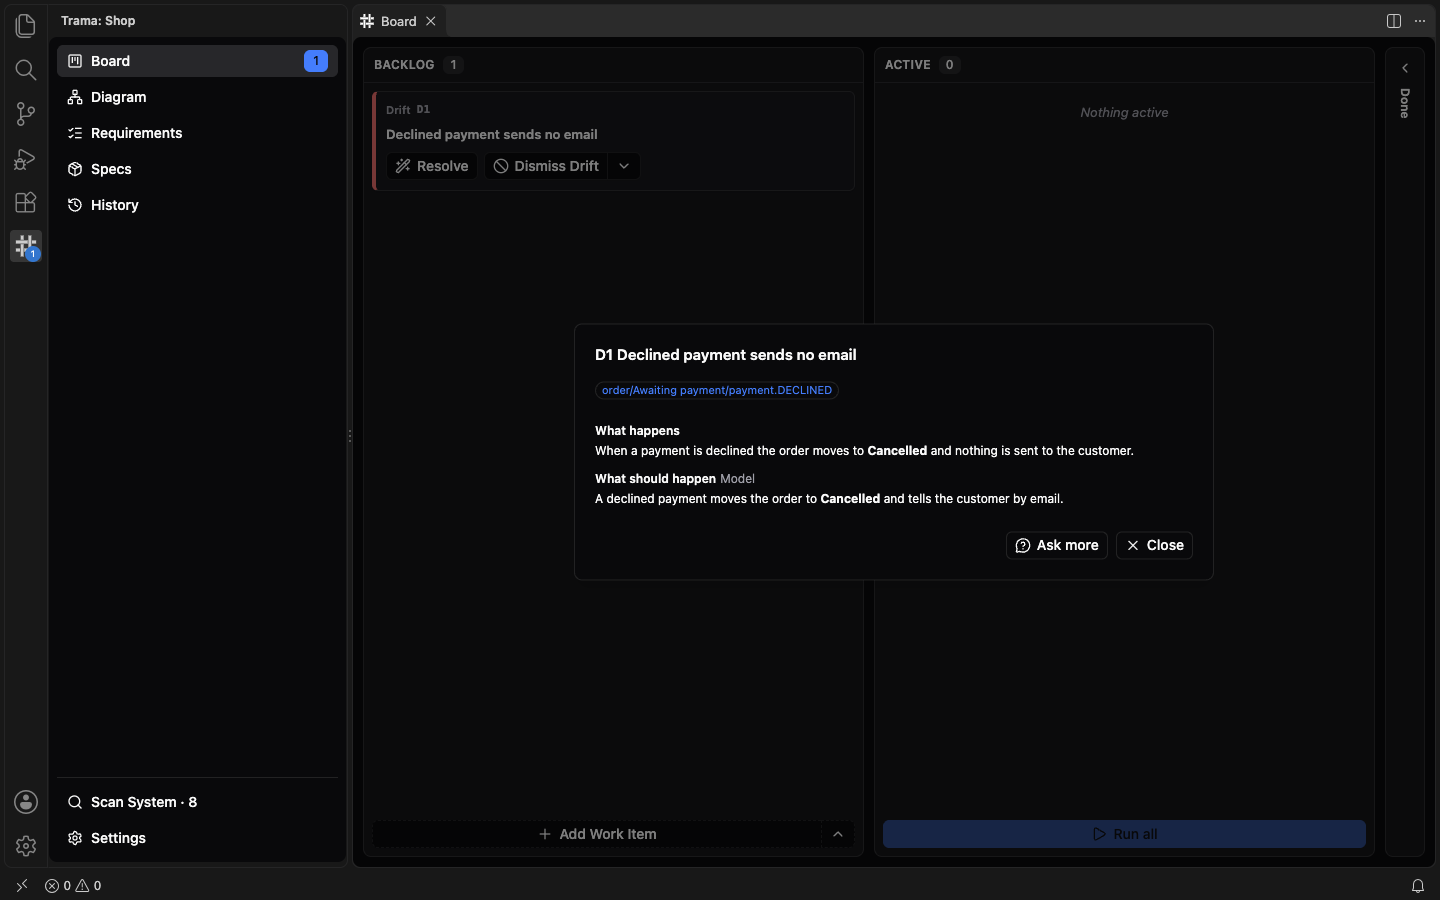Screen dimensions: 1440x900
Task: Split the editor with layout icon
Action: tap(1394, 21)
